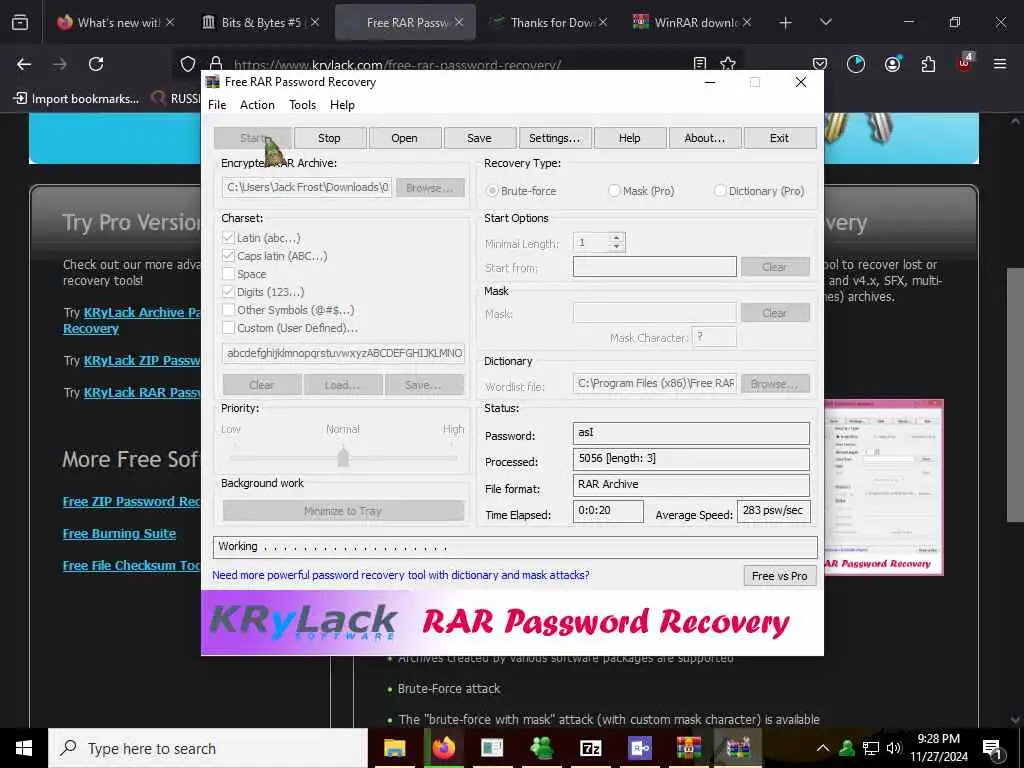Open 7-Zip from the taskbar
The image size is (1024, 768).
[590, 748]
